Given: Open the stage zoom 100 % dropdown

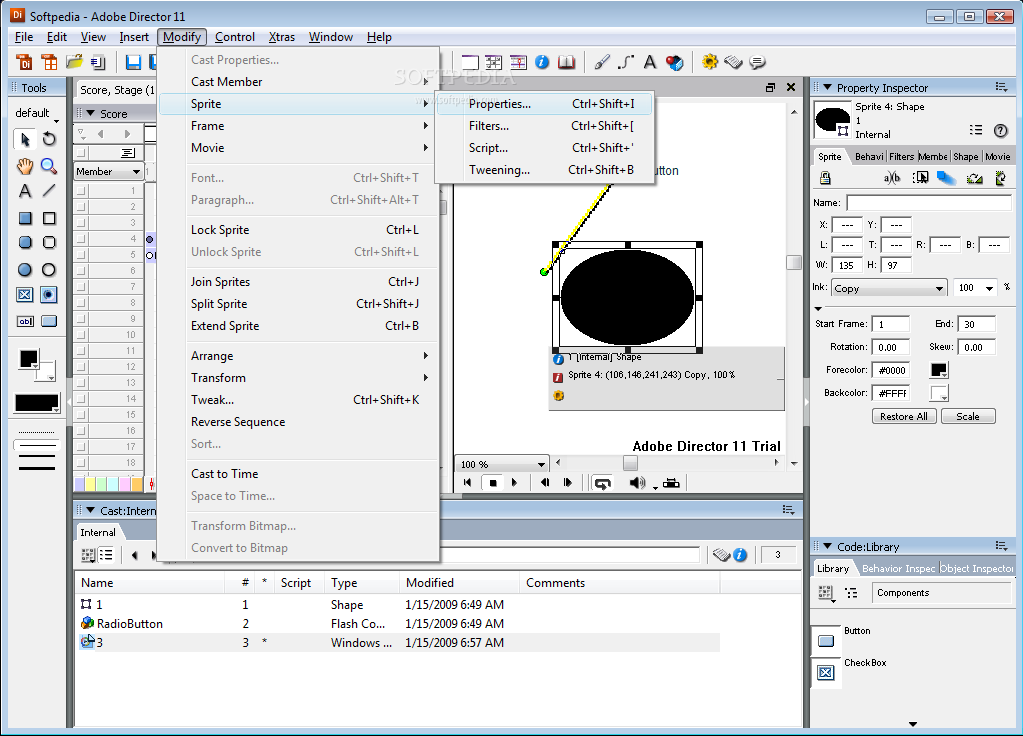Looking at the screenshot, I should pos(502,464).
